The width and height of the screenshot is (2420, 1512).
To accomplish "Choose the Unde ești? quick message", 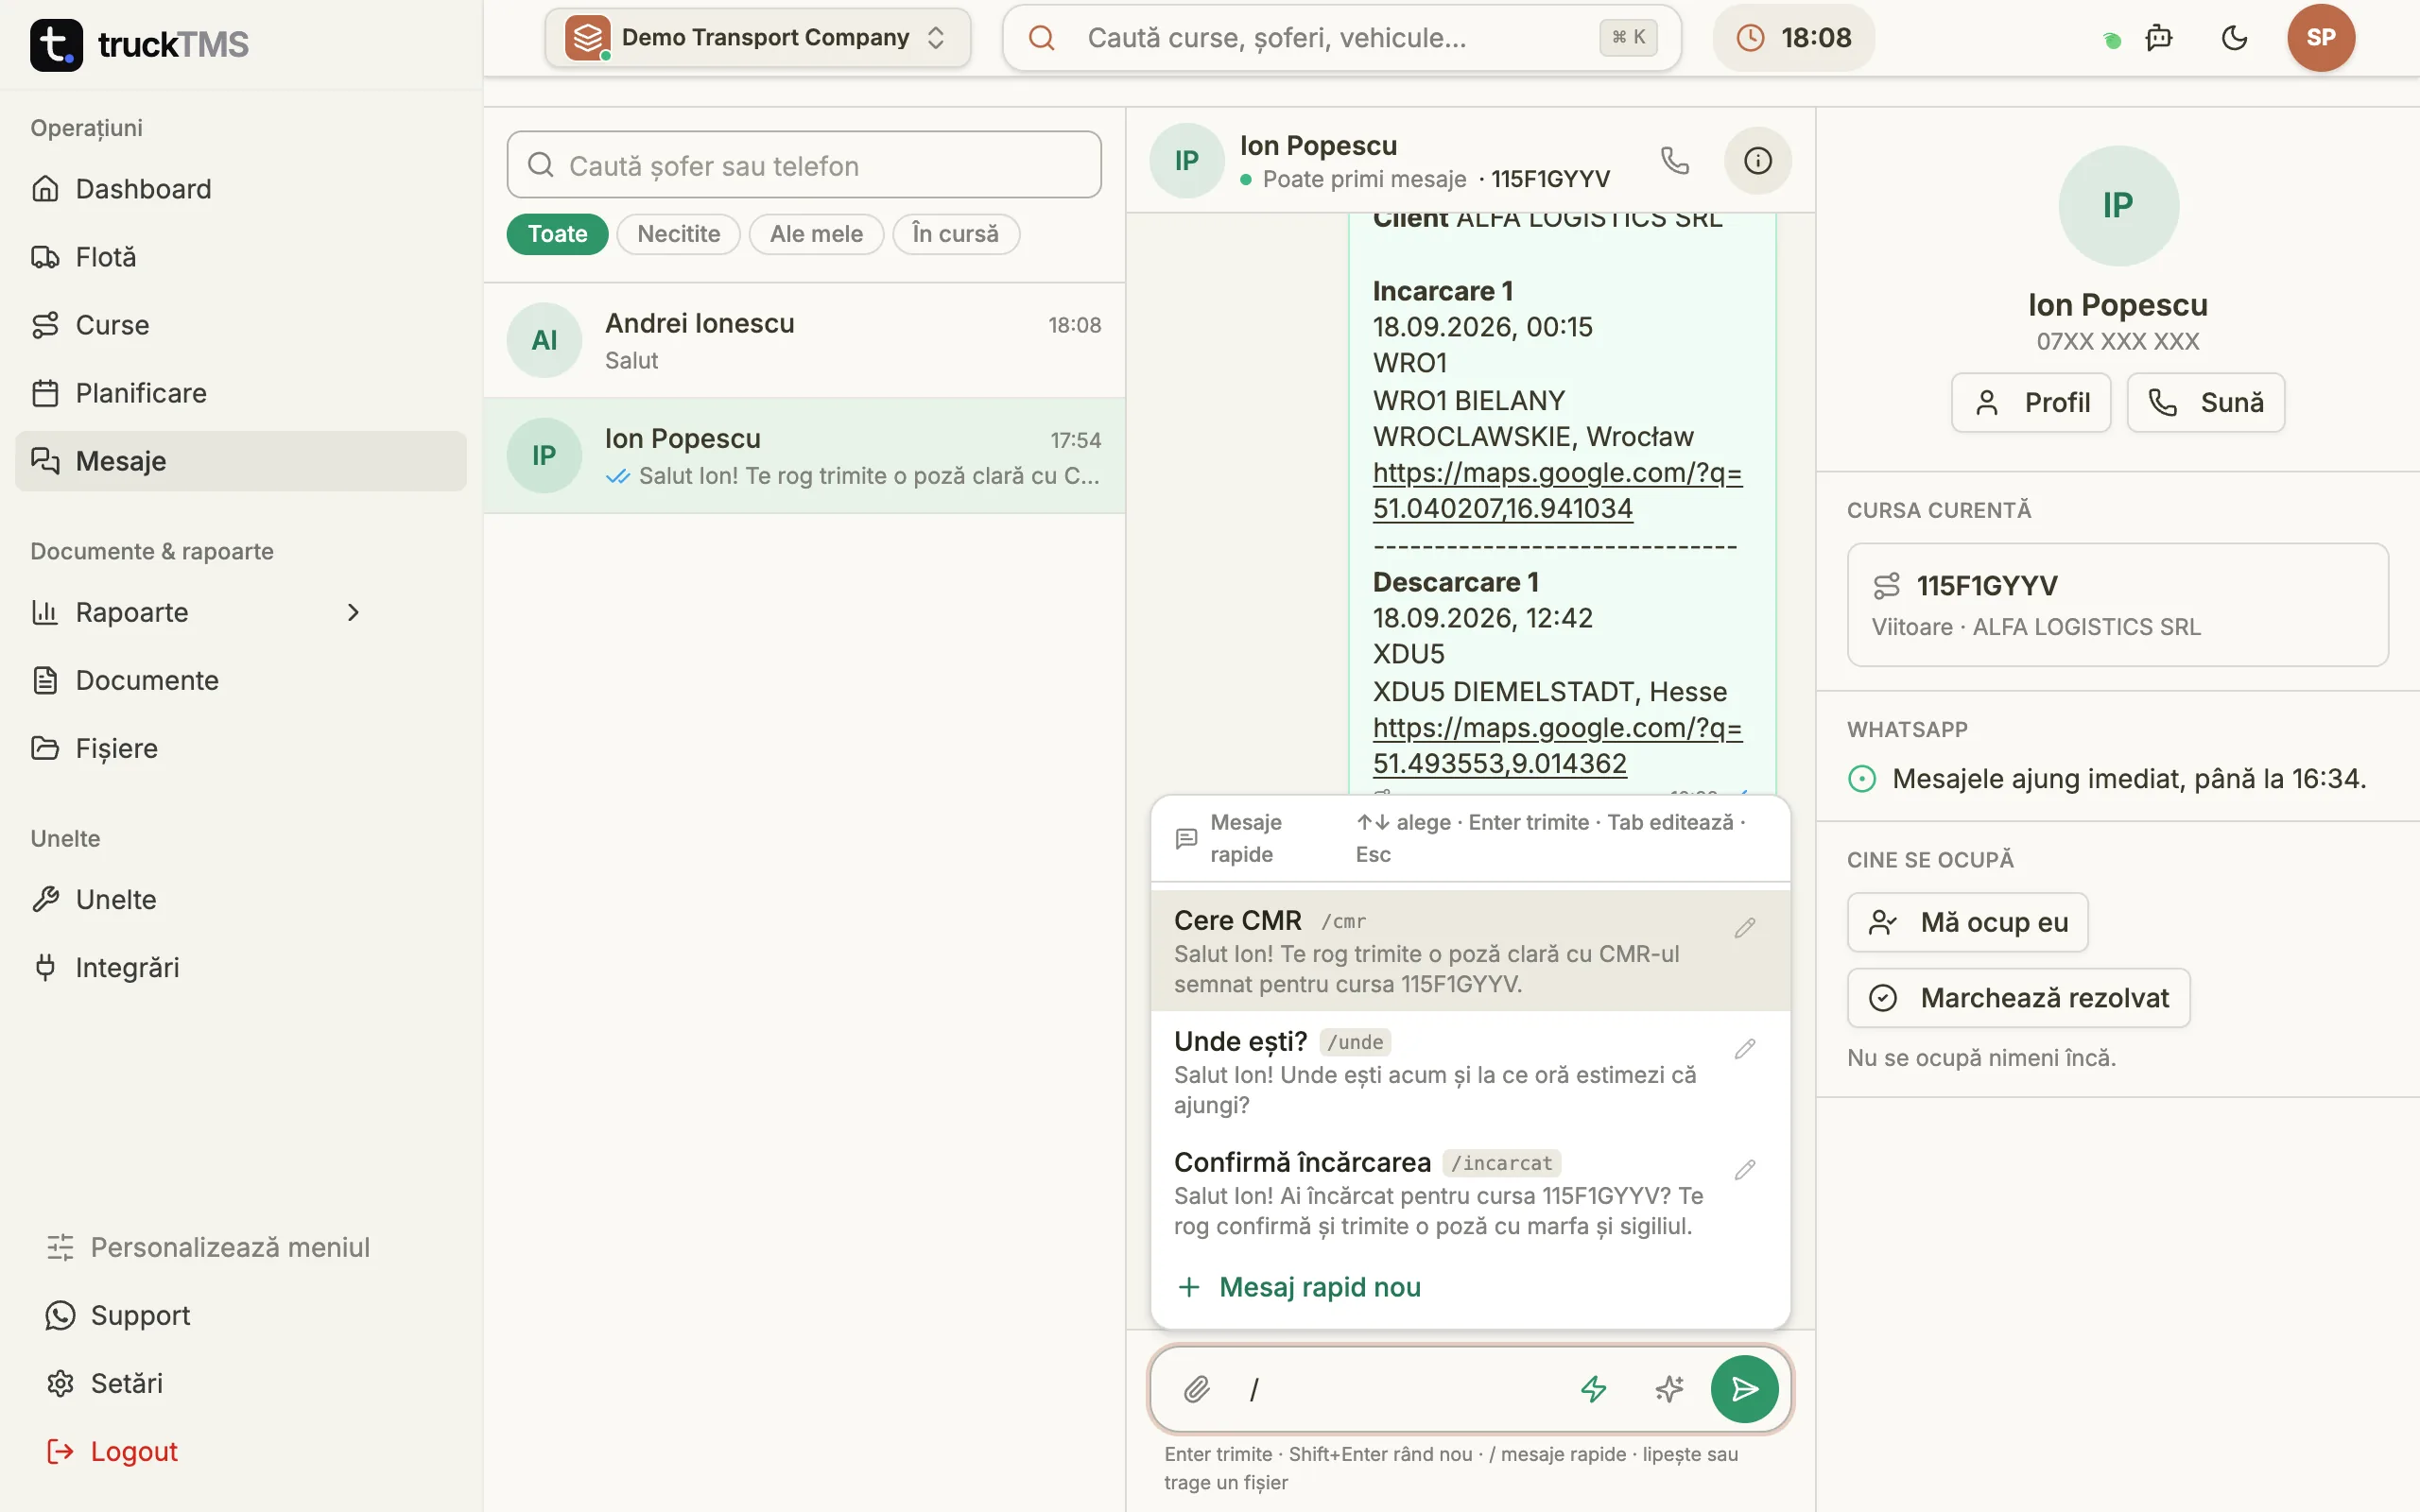I will point(1469,1072).
